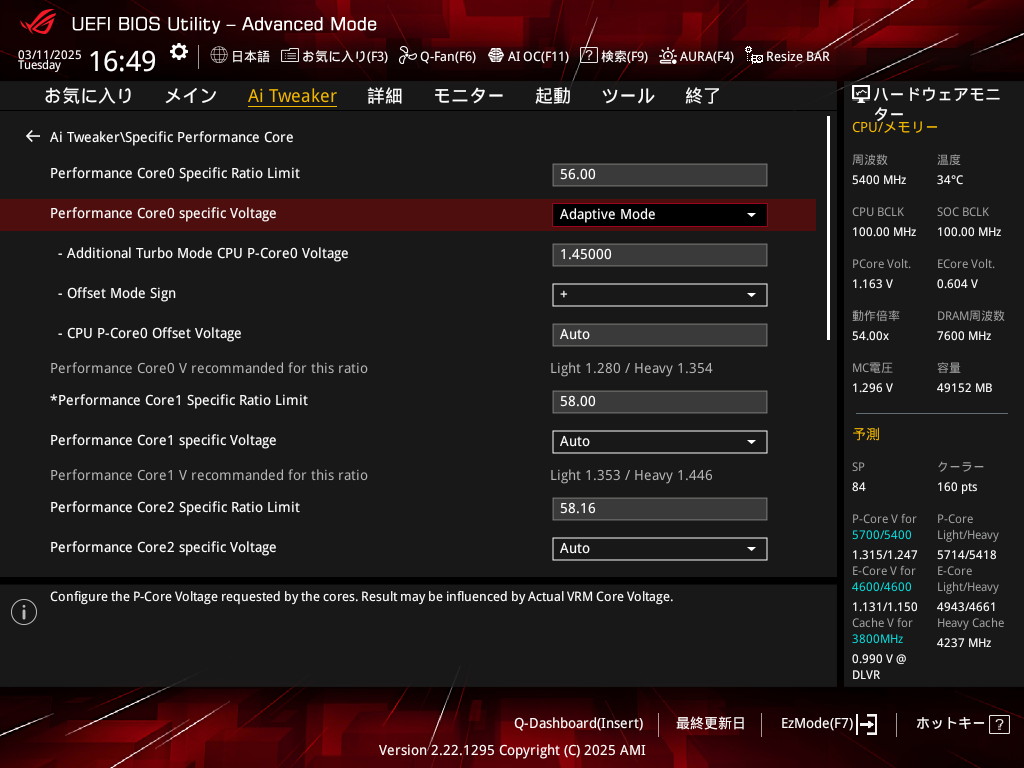Click the date 03/11/2025 Tuesday

(x=50, y=59)
